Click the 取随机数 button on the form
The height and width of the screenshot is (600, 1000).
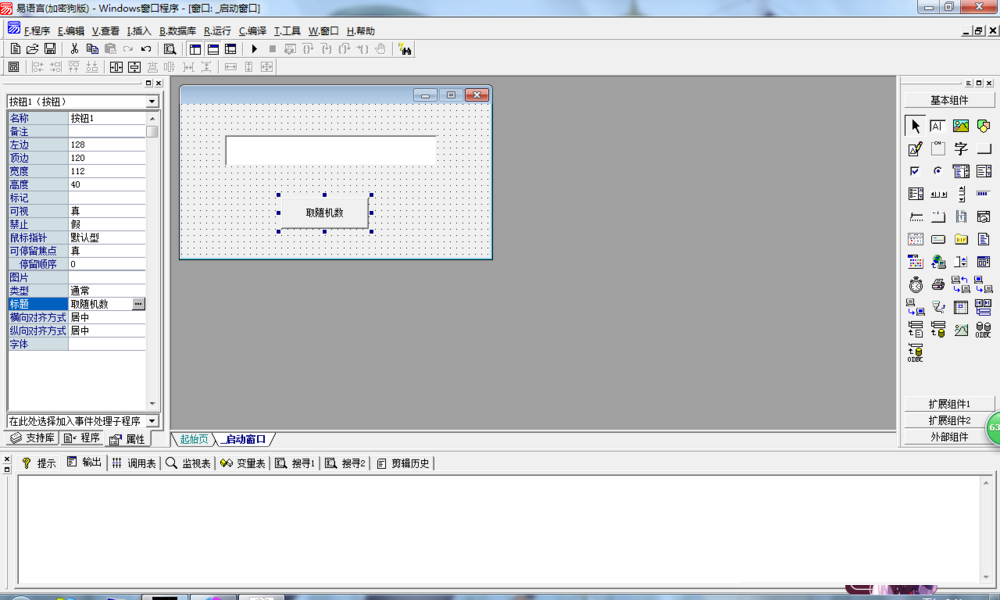[x=324, y=212]
